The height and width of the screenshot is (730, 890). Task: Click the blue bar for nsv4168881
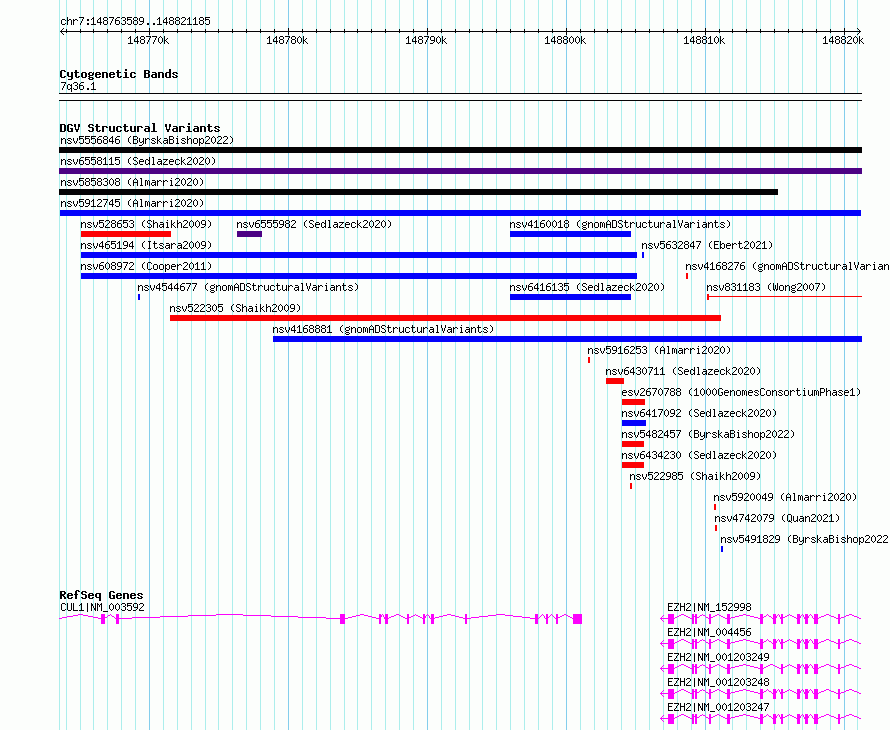tap(568, 339)
